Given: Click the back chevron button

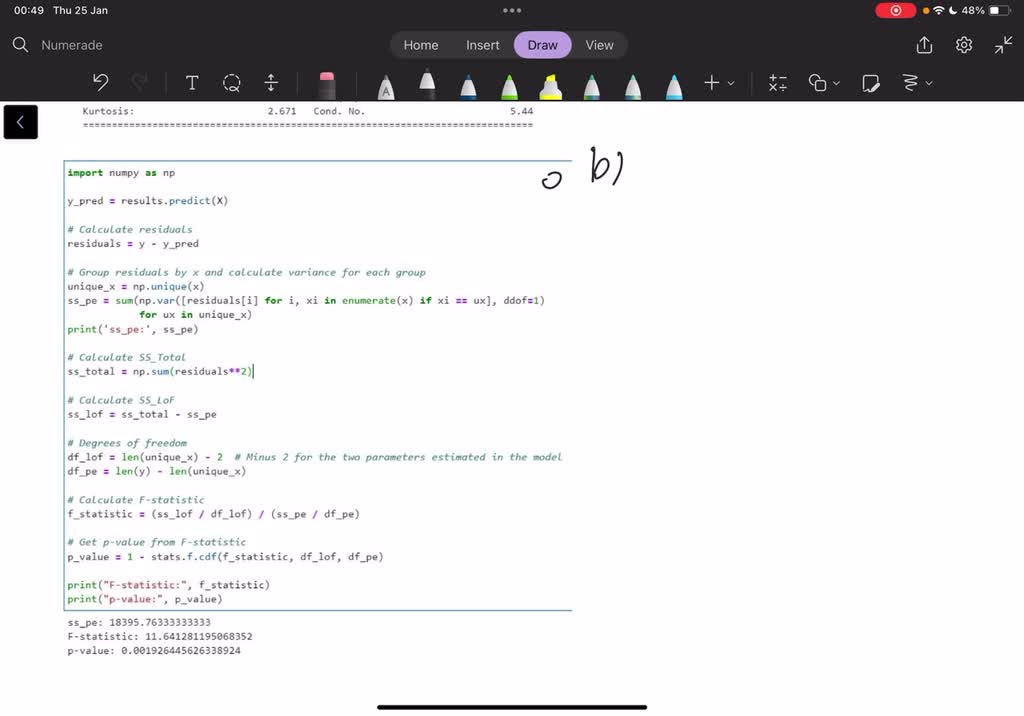Looking at the screenshot, I should tap(20, 122).
